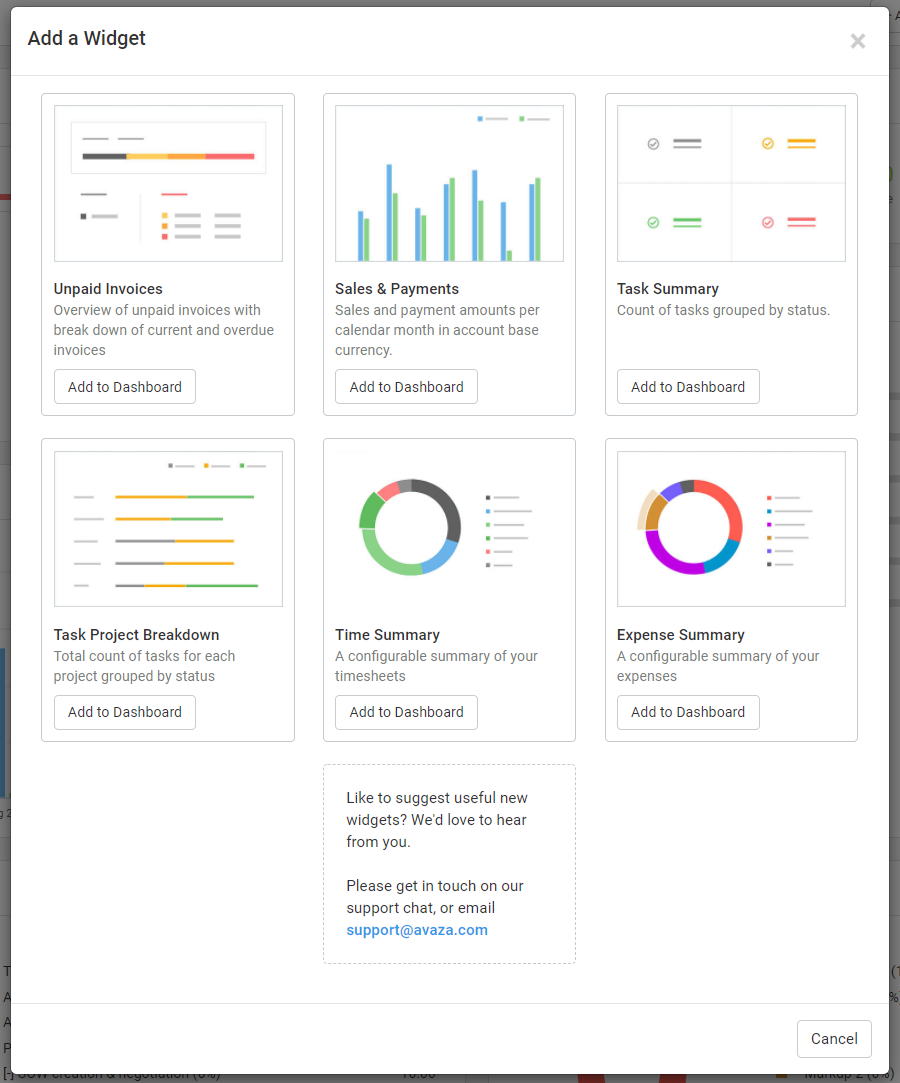Click the Task Summary heading text
Image resolution: width=900 pixels, height=1083 pixels.
click(668, 289)
